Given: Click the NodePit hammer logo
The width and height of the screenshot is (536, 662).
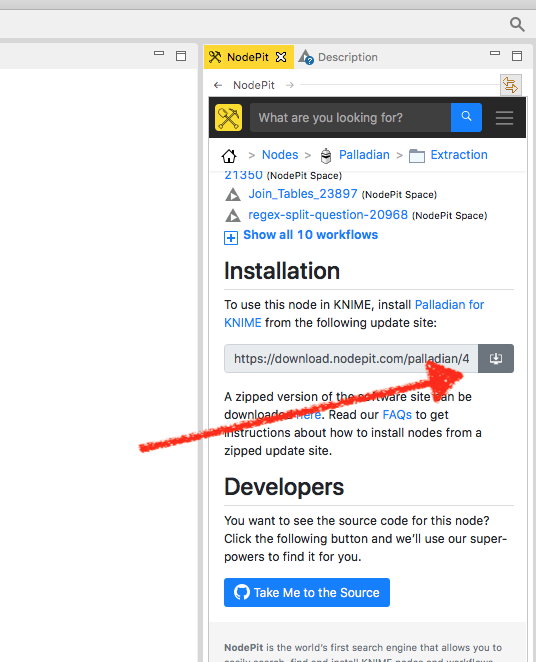Looking at the screenshot, I should 228,117.
